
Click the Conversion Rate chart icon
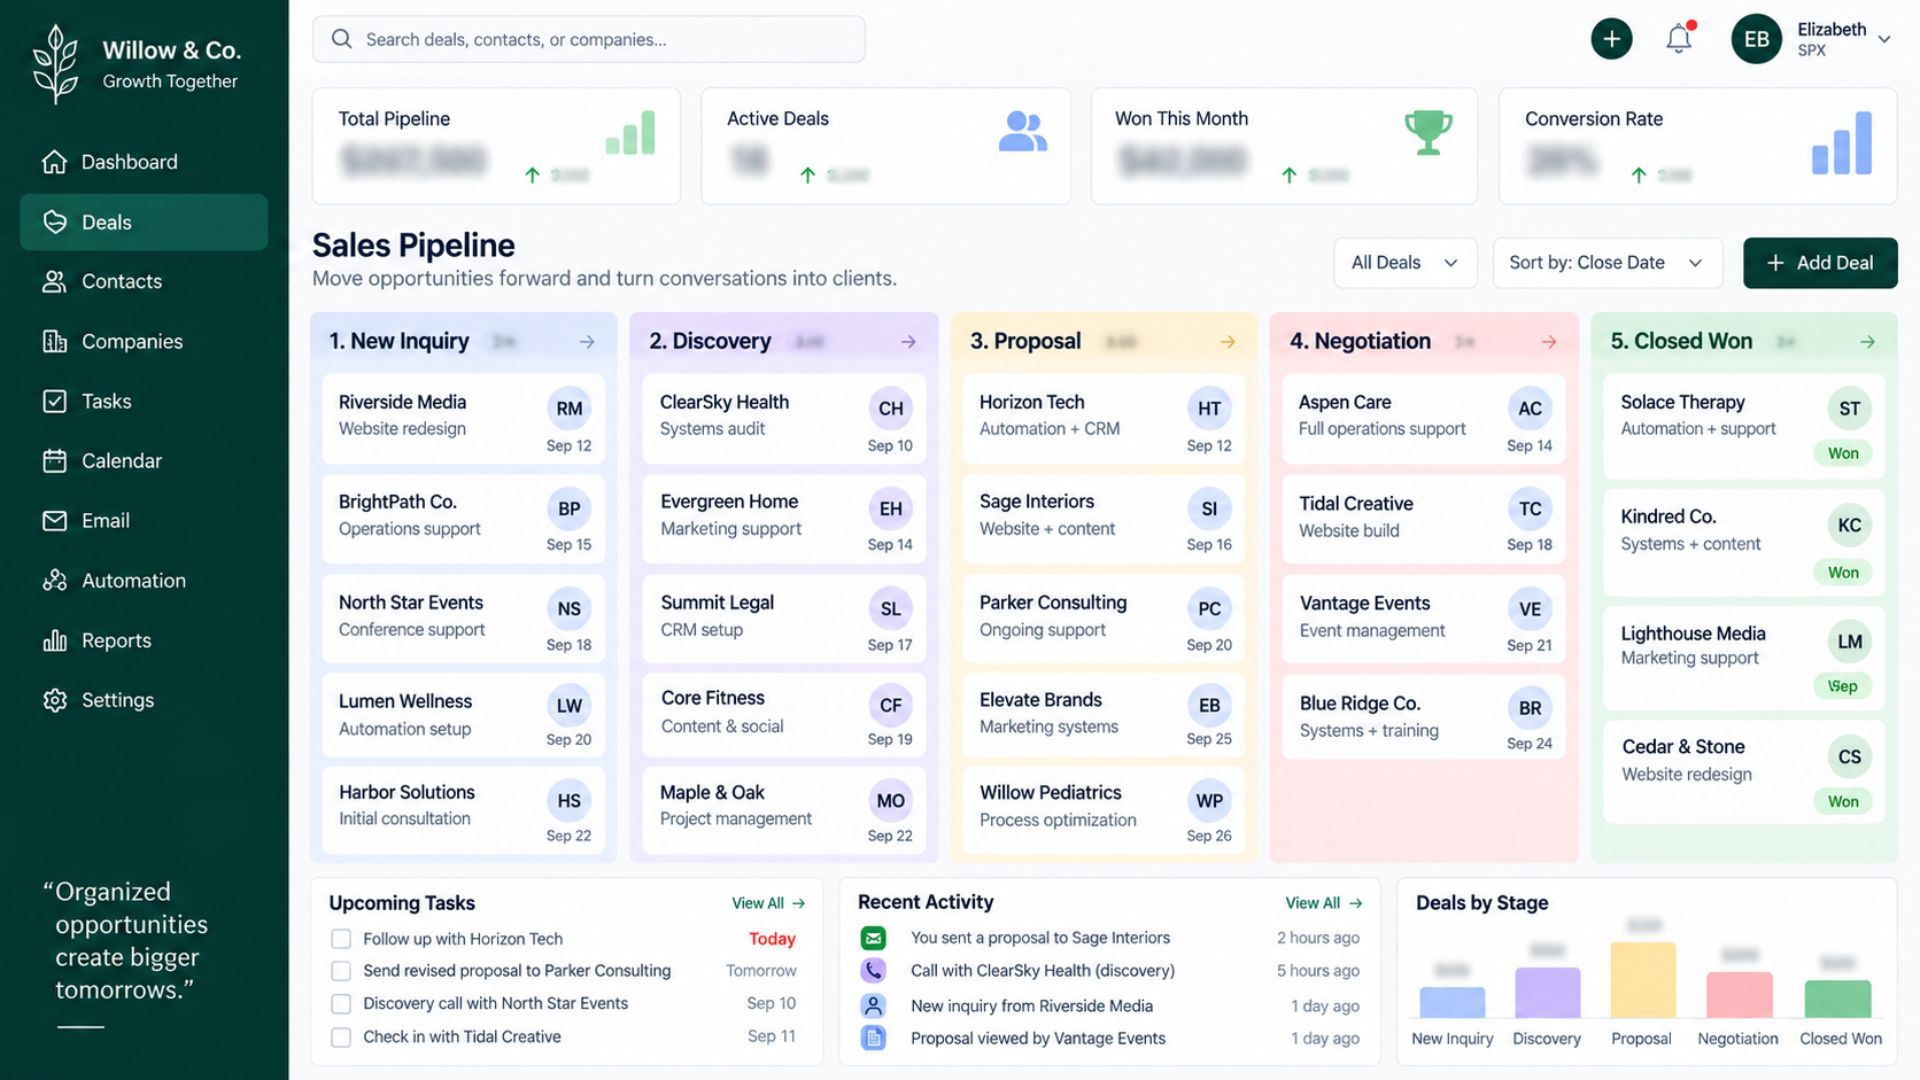click(x=1841, y=143)
